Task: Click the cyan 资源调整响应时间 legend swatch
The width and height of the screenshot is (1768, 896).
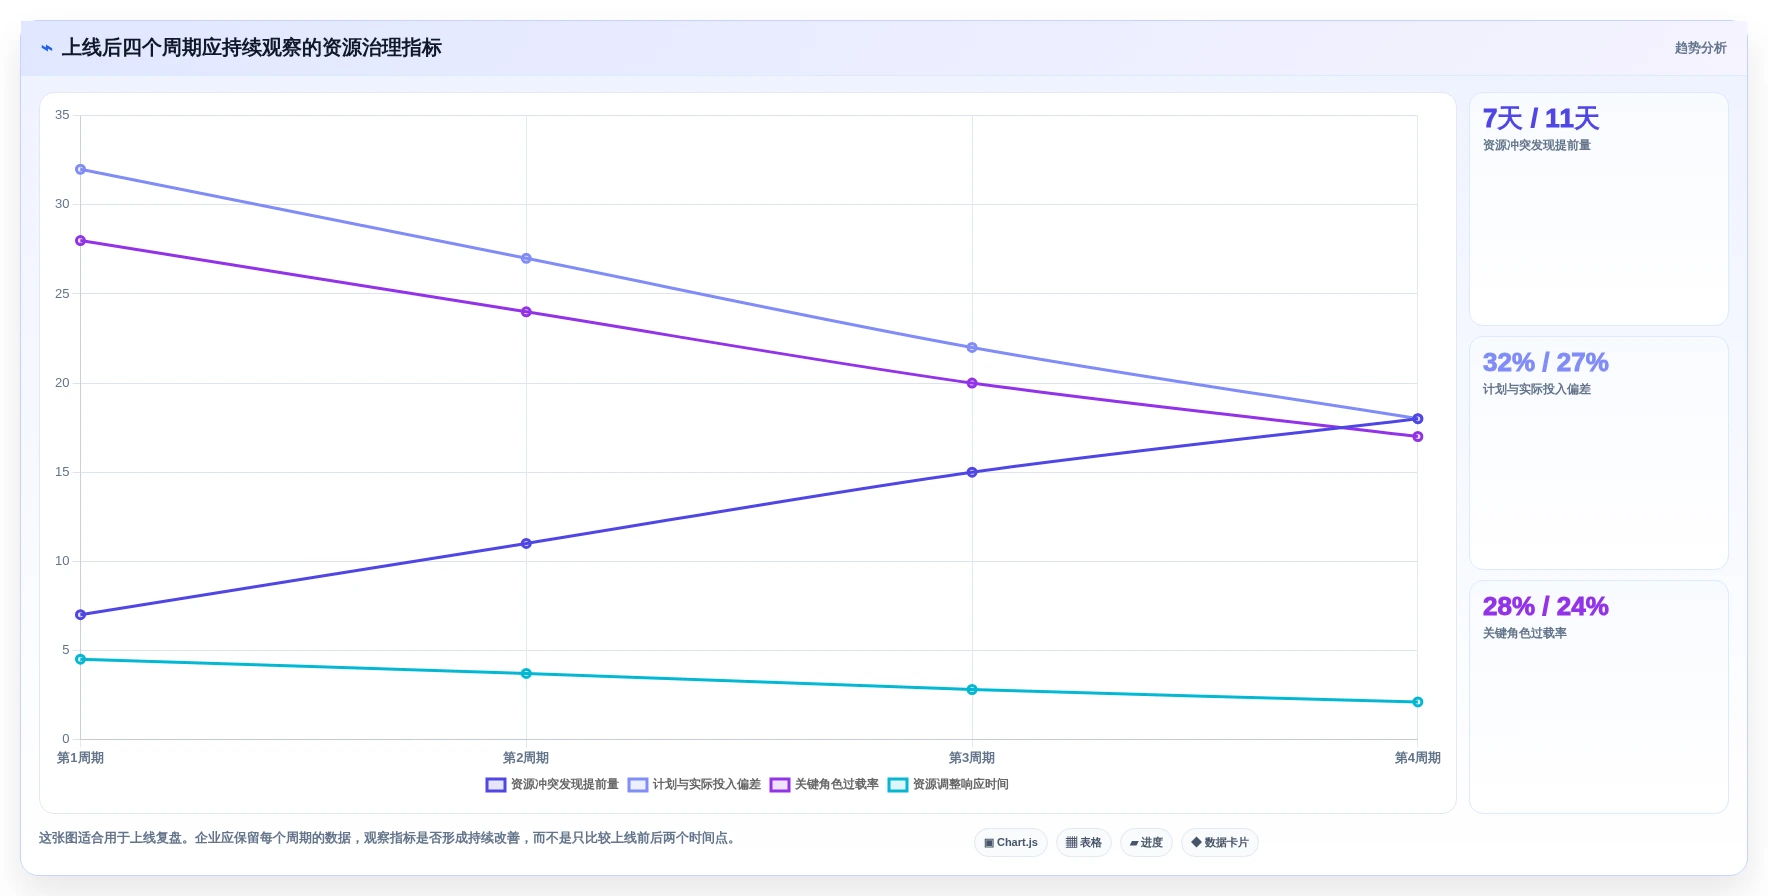Action: 898,785
